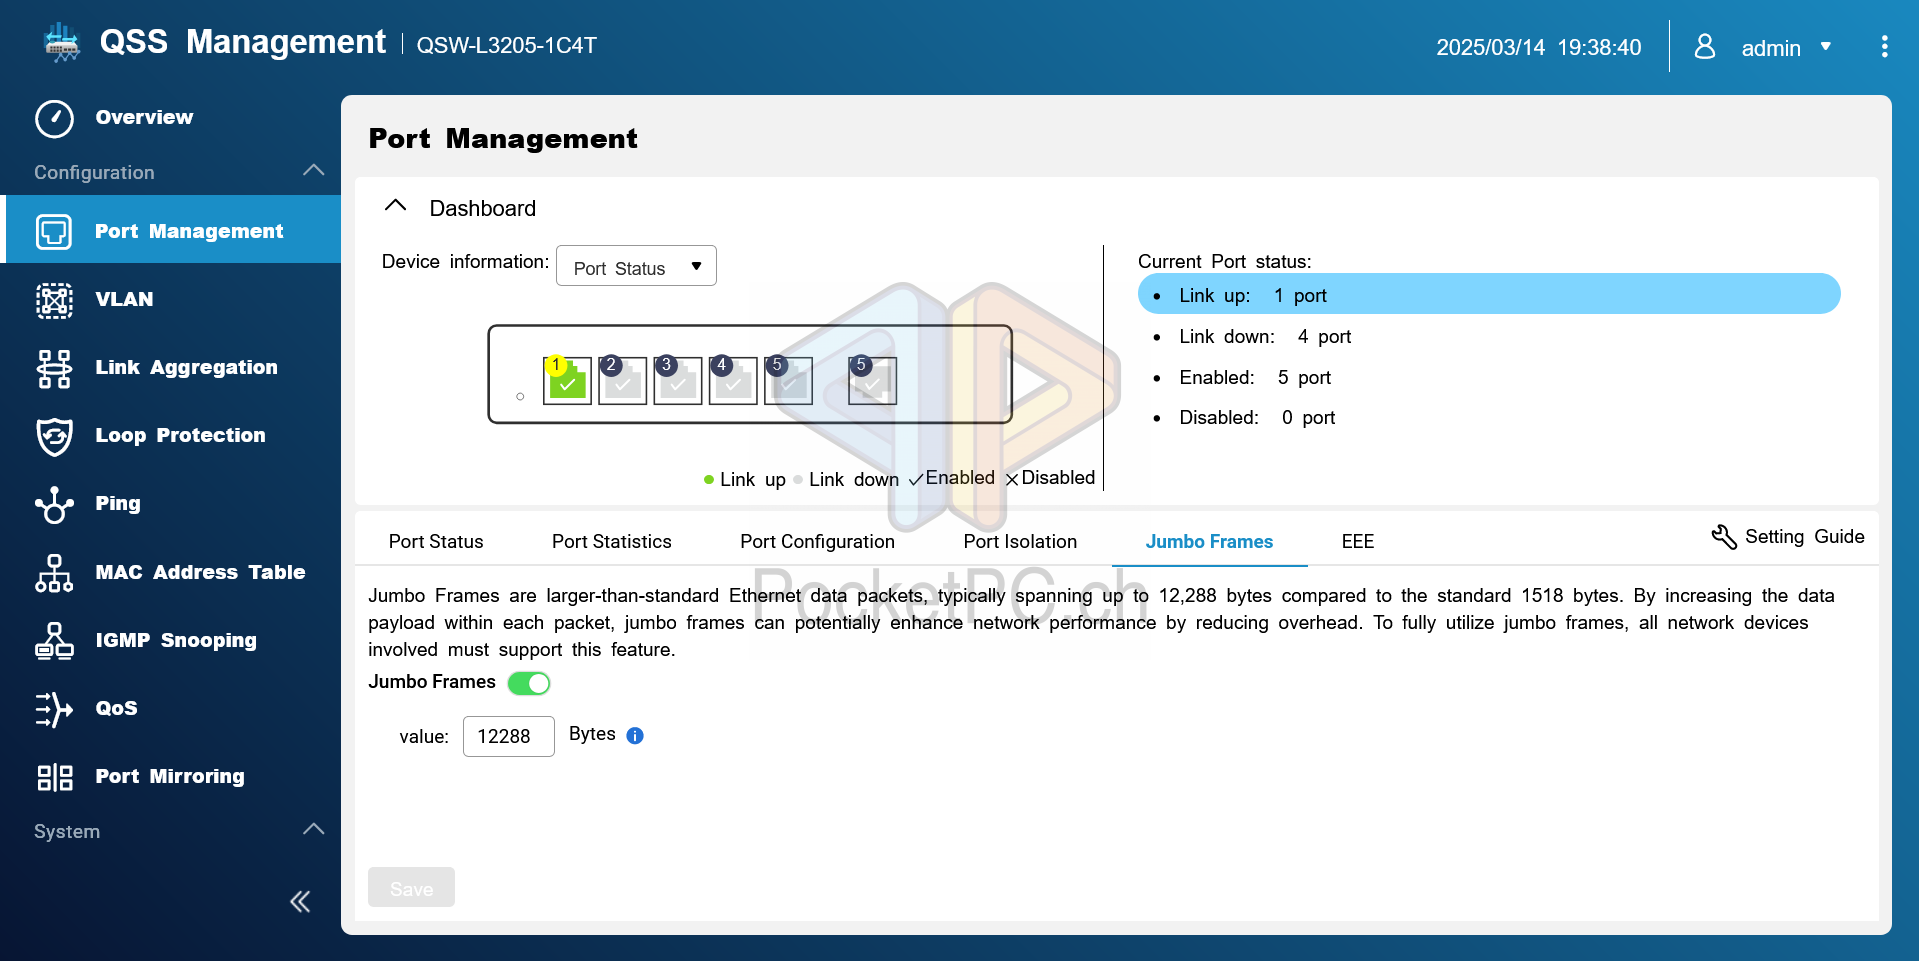The image size is (1919, 961).
Task: Click the Bytes info icon
Action: (635, 736)
